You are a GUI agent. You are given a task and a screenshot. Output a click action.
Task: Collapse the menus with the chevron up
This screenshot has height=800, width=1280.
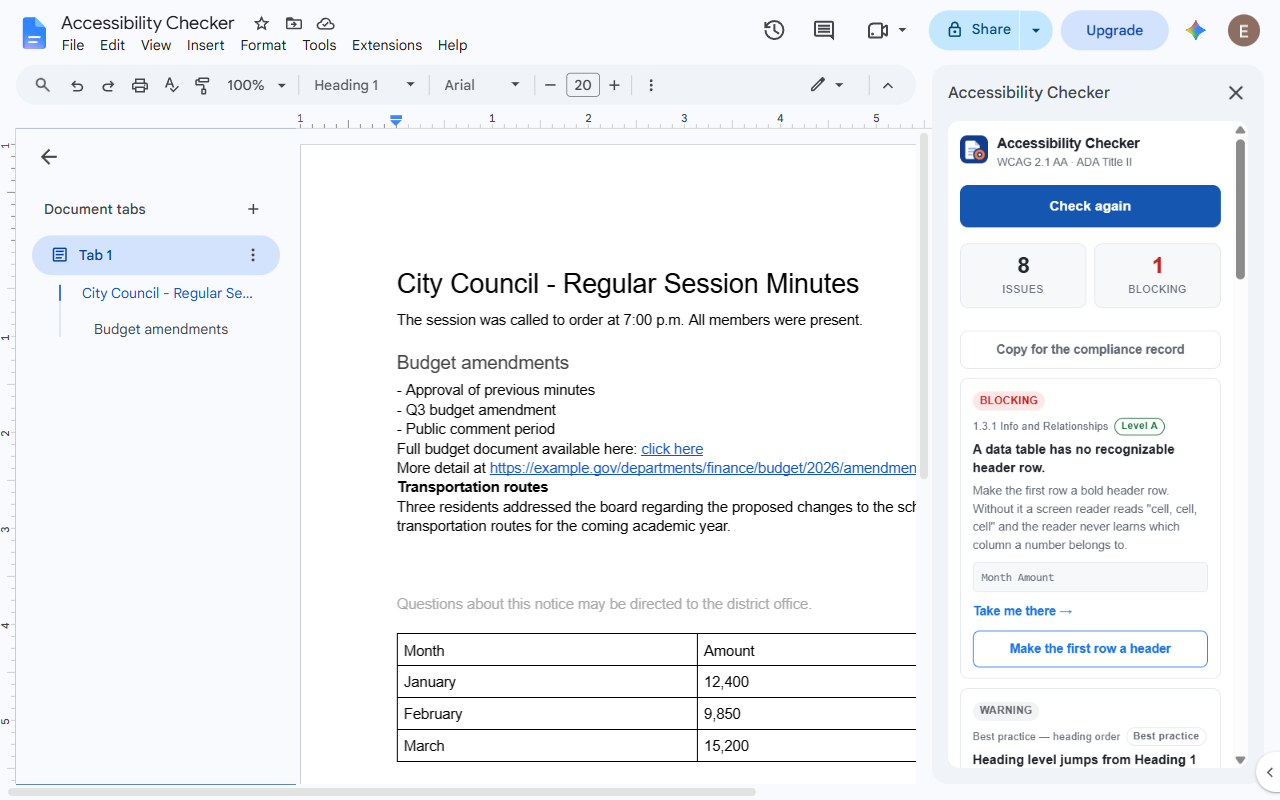pos(887,85)
